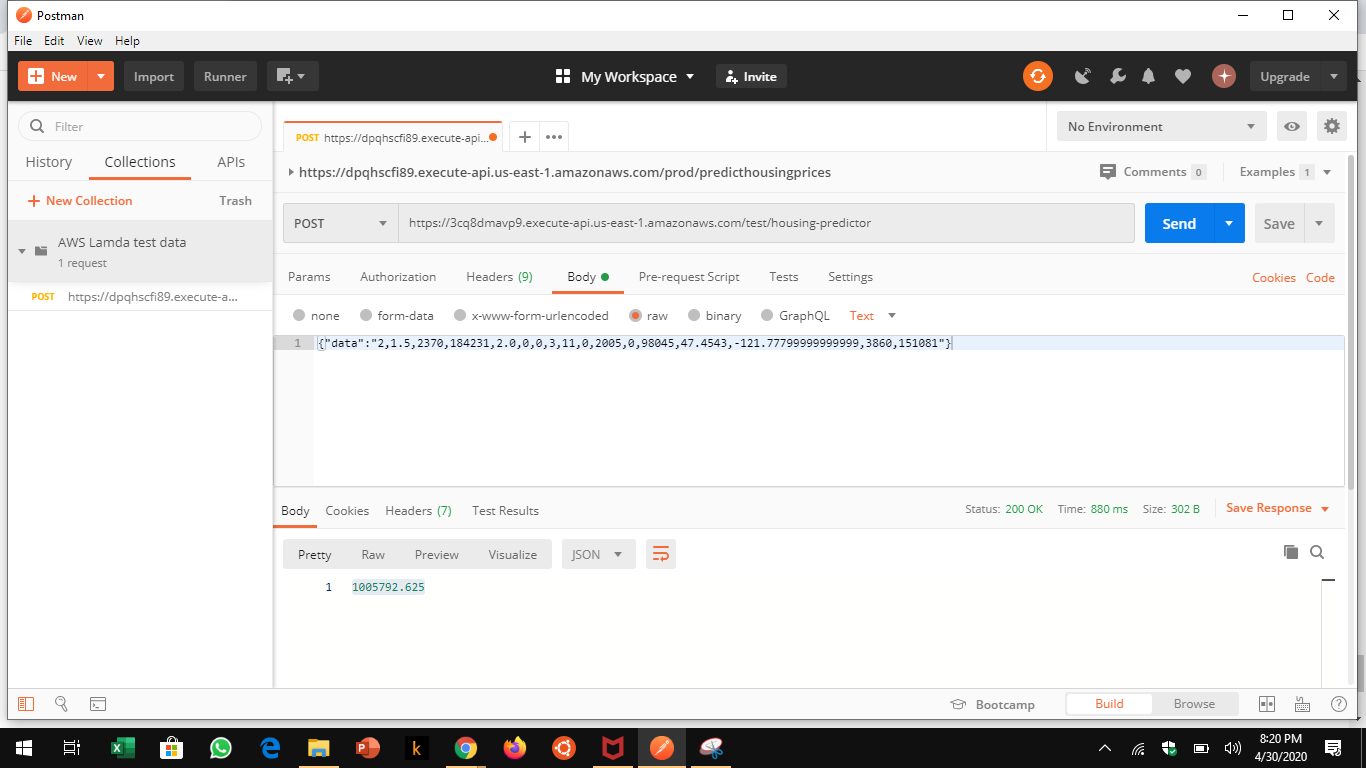Switch to the Headers (9) tab
This screenshot has width=1366, height=768.
(x=499, y=277)
